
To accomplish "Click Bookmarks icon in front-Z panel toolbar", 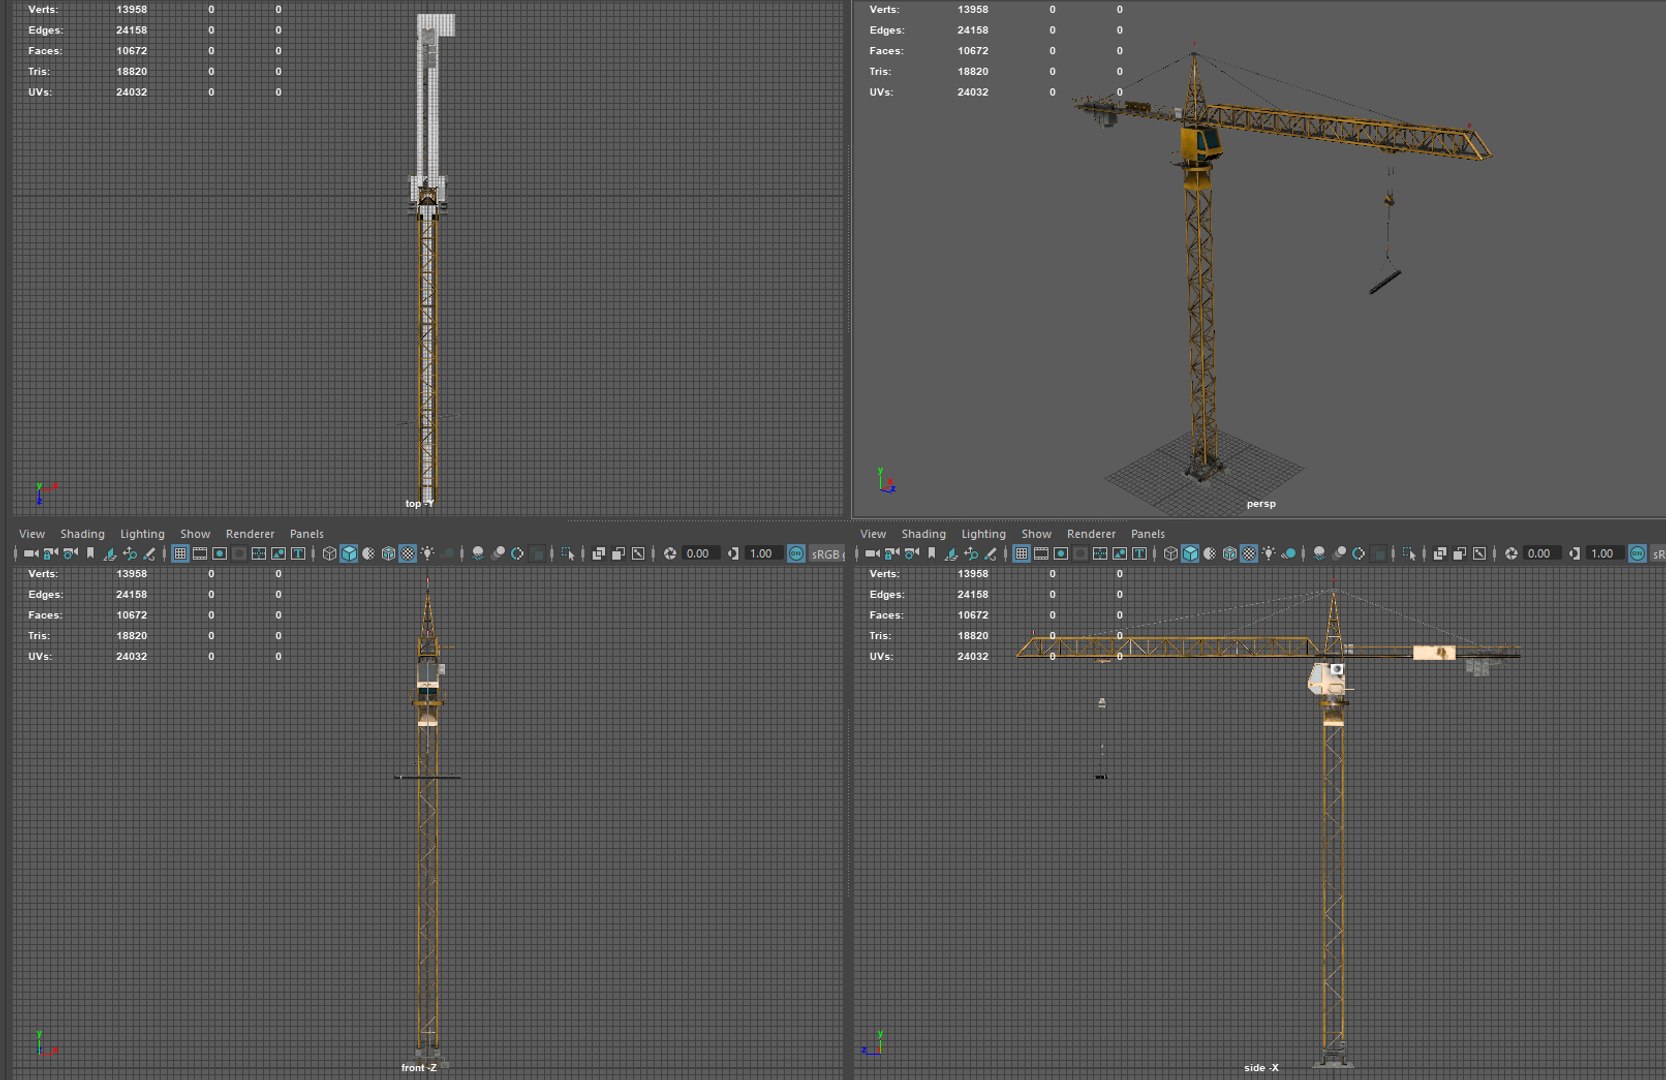I will pos(90,553).
